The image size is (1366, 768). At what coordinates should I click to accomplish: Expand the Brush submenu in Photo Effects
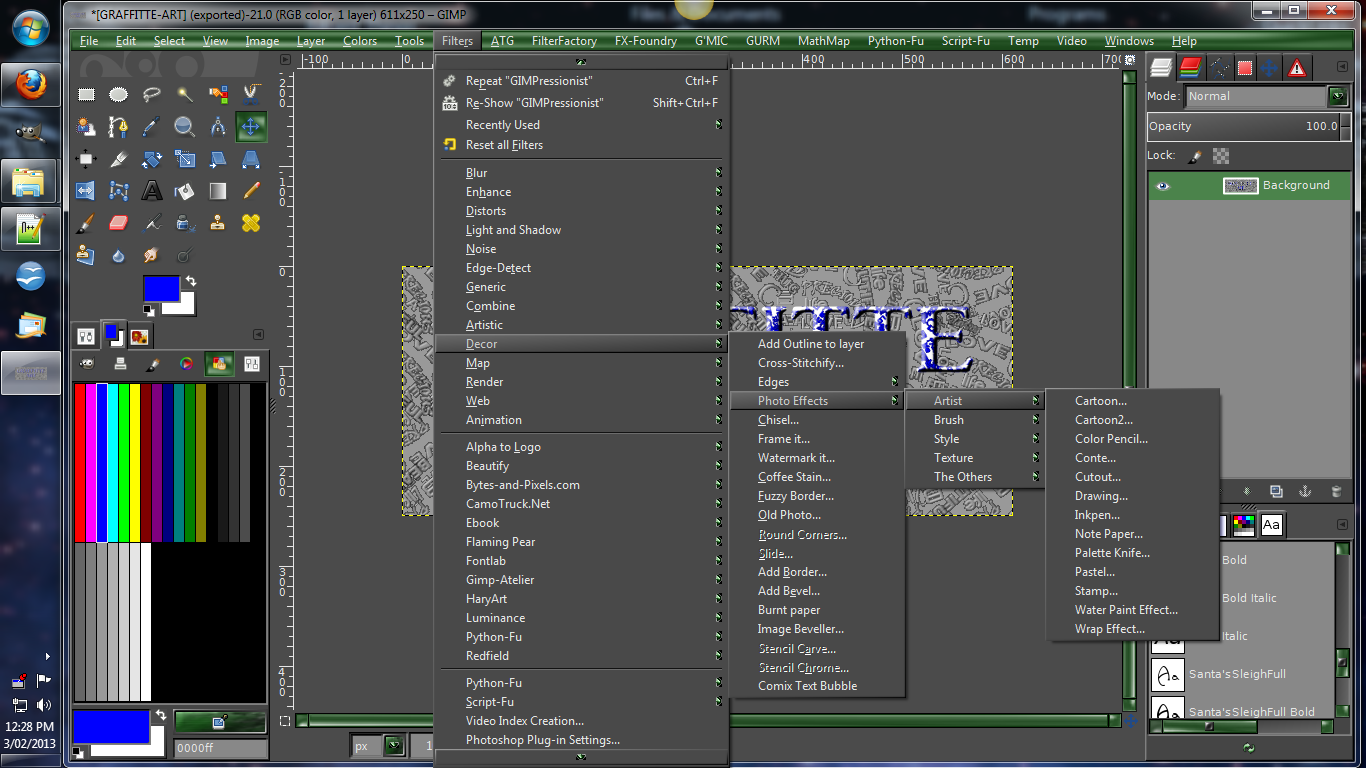(x=975, y=420)
